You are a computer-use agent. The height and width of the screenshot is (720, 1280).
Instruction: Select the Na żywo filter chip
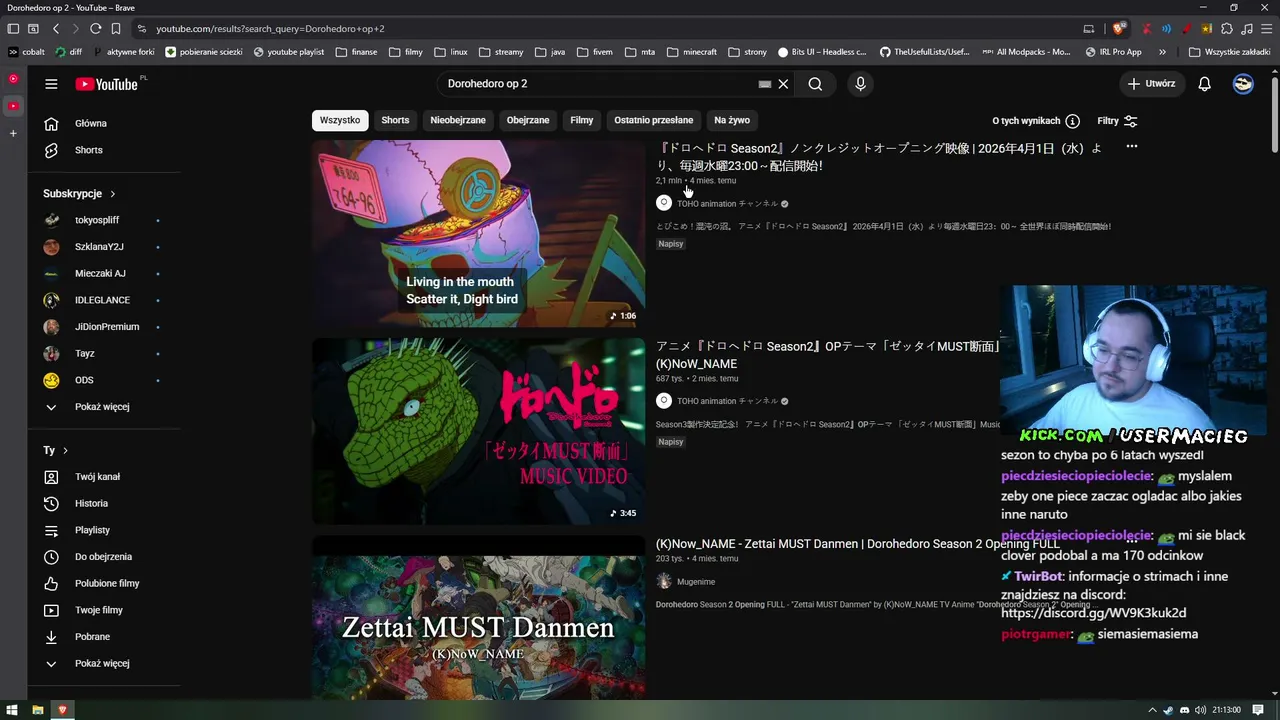pyautogui.click(x=732, y=120)
